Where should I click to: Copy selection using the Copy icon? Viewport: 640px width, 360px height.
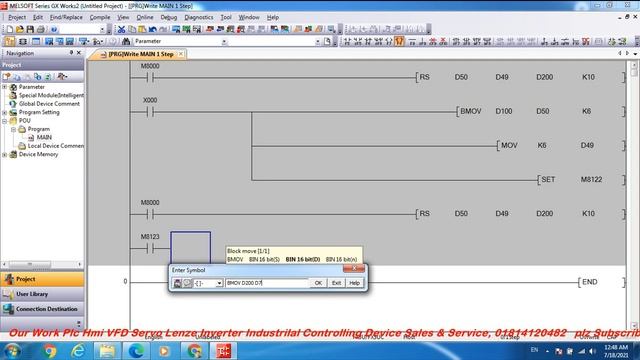132,29
